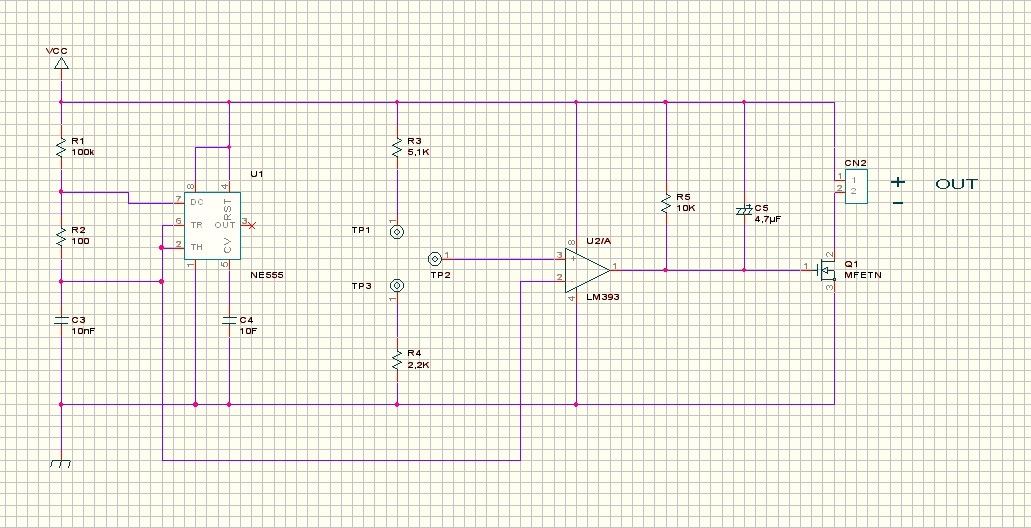Click the TP3 label text
This screenshot has height=528, width=1031.
(361, 286)
